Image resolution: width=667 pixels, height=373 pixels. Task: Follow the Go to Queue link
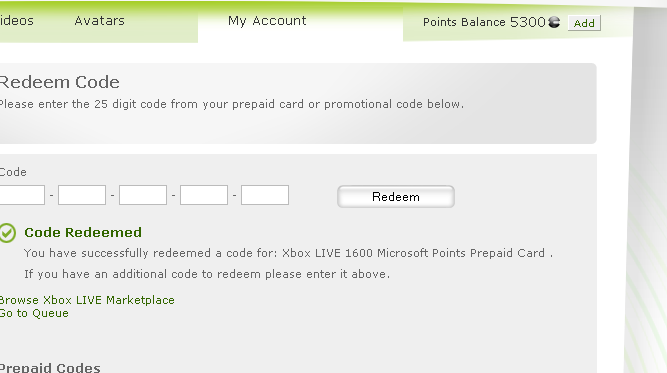tap(34, 313)
